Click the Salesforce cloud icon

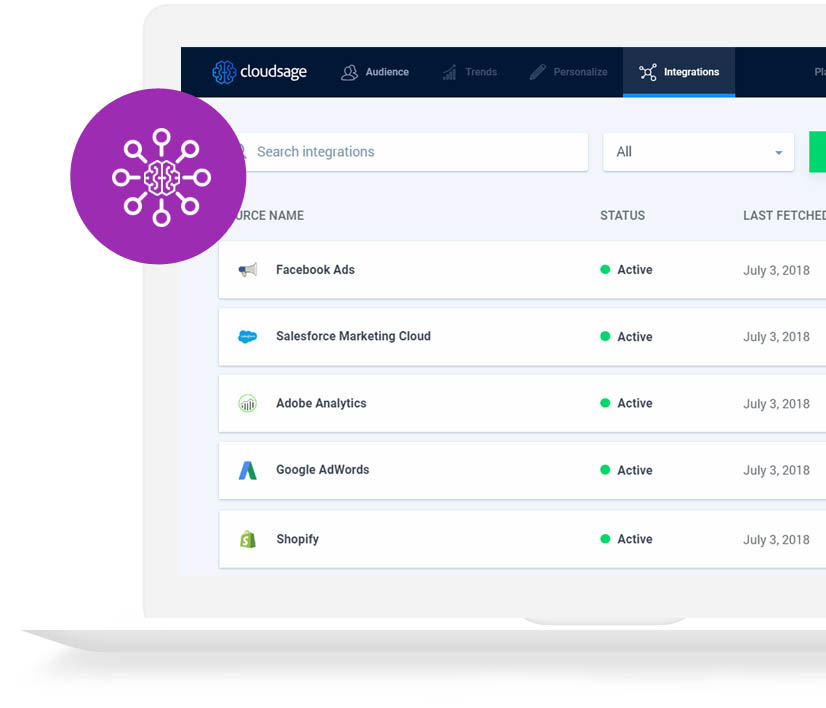[247, 337]
